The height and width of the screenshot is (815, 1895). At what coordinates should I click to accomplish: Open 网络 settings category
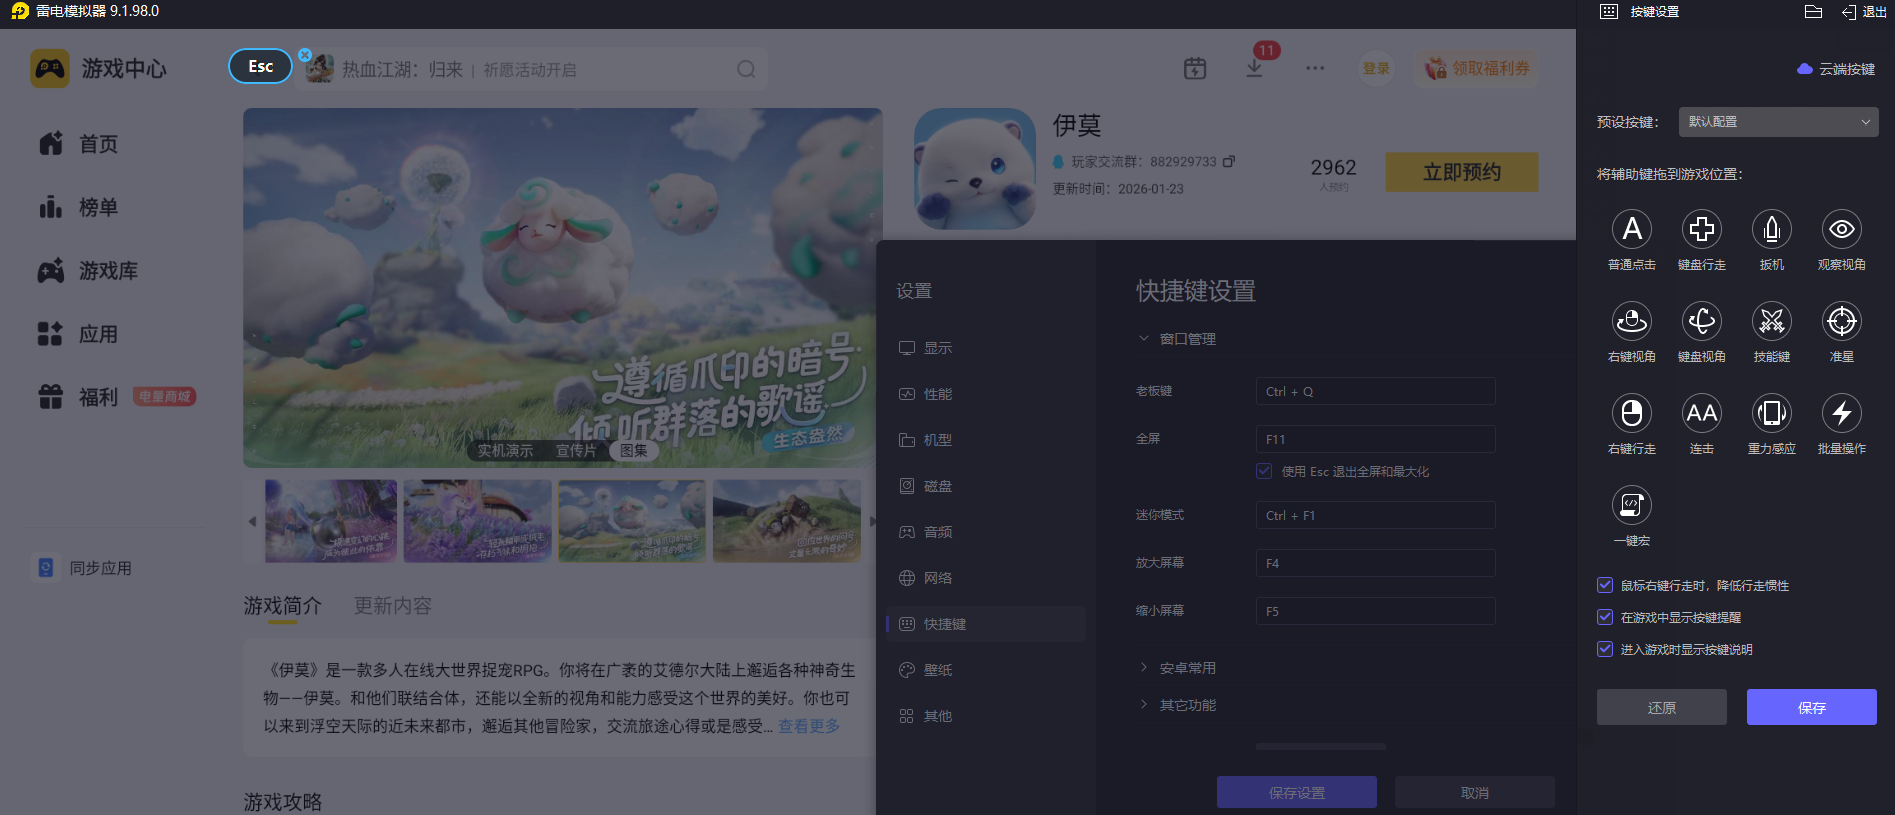click(x=986, y=578)
